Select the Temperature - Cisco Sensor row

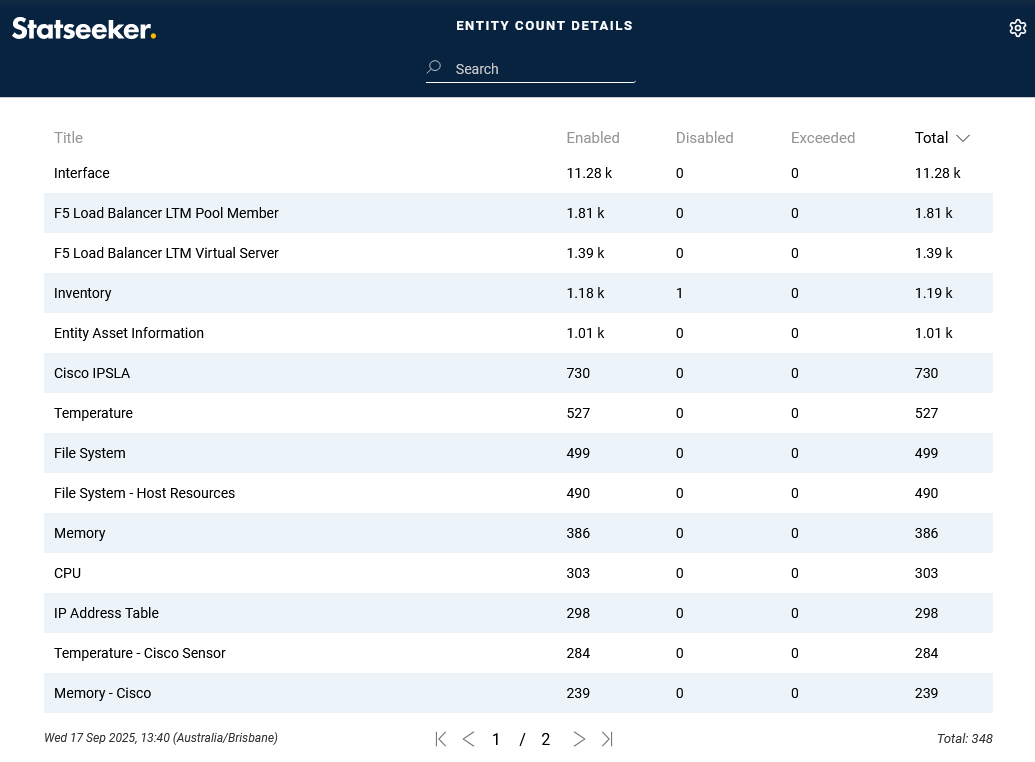[140, 653]
